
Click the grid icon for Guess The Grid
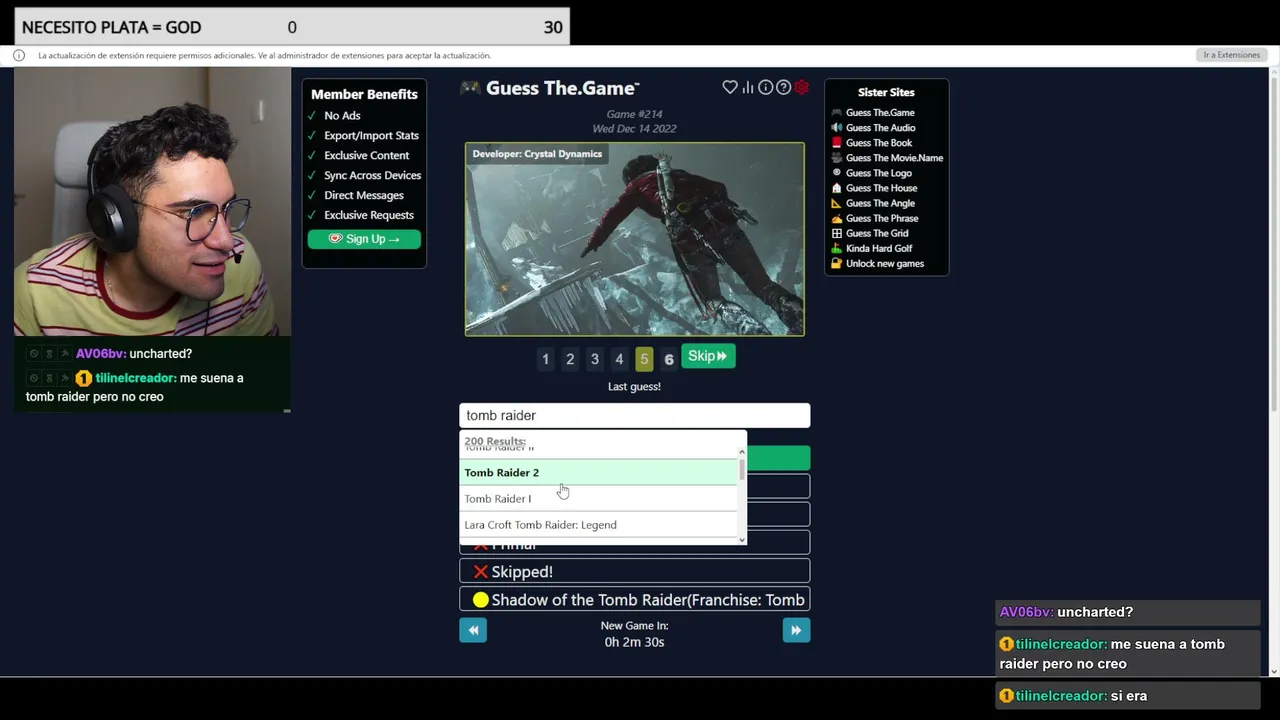point(837,234)
